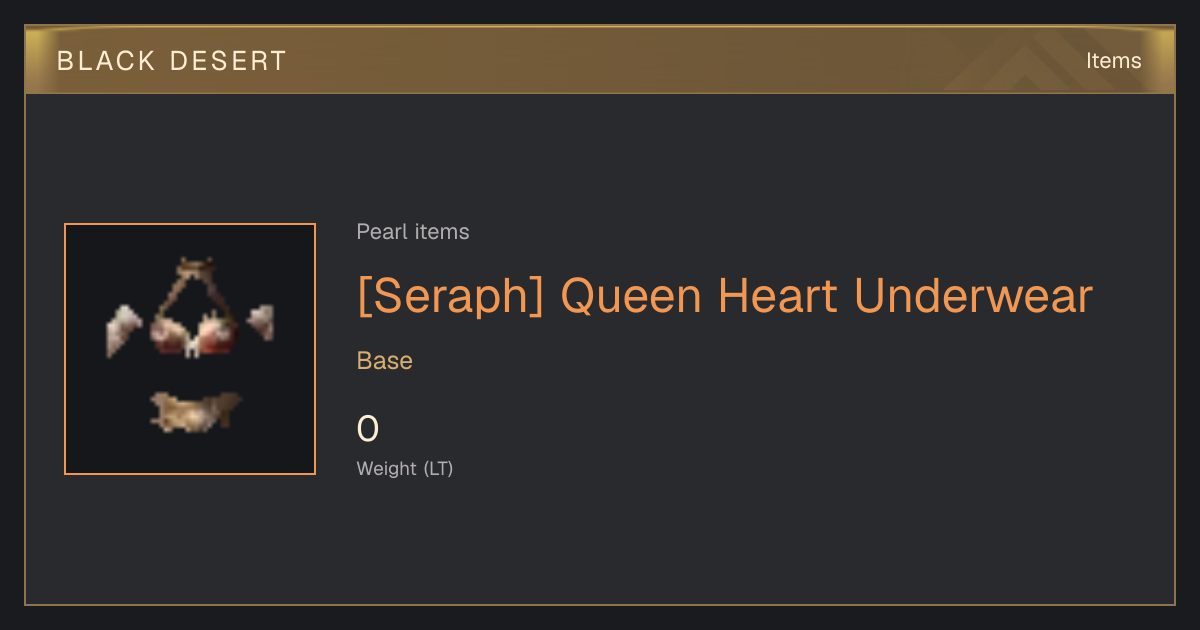Screen dimensions: 1200x630
Task: Click the BLACK DESERT header title
Action: click(171, 61)
